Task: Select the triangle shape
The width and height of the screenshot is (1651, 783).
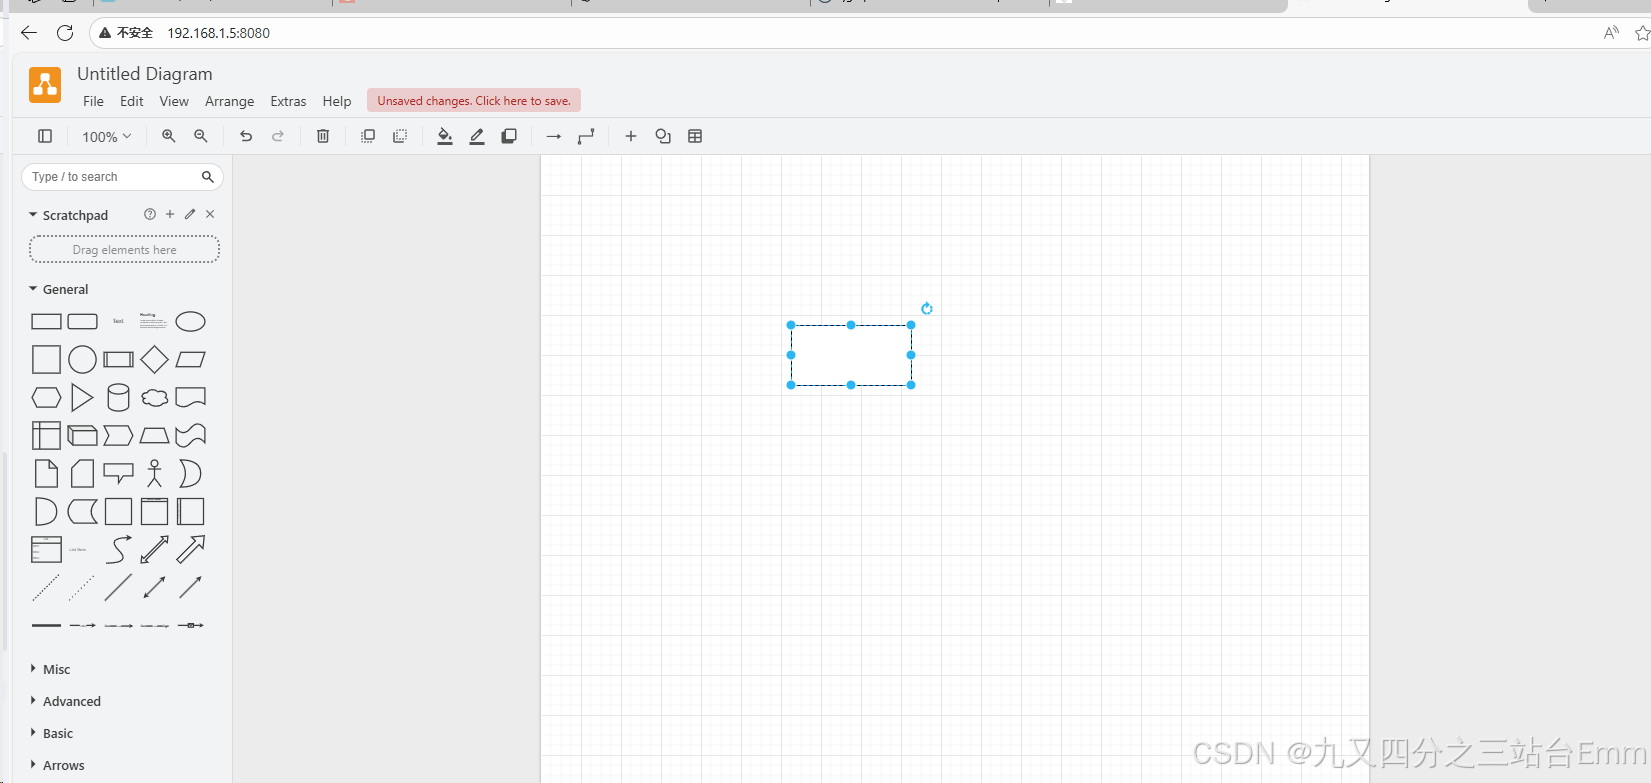Action: click(x=82, y=397)
